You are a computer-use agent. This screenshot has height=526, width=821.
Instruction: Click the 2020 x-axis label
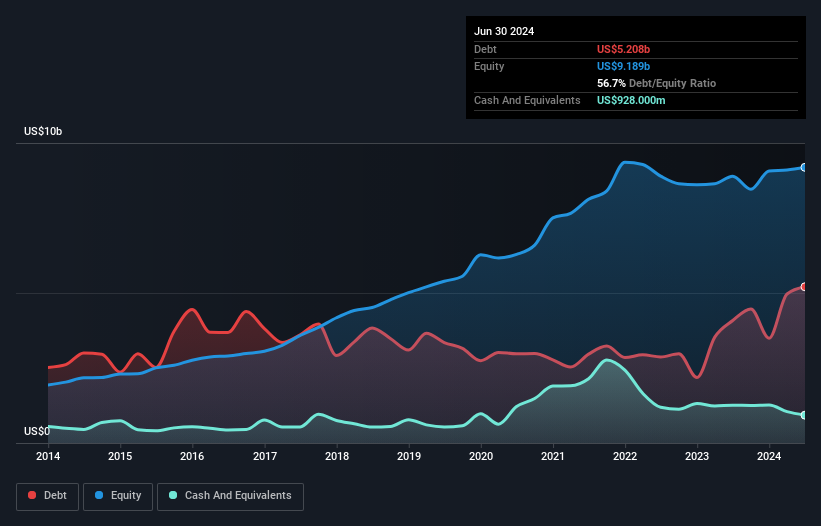(481, 456)
